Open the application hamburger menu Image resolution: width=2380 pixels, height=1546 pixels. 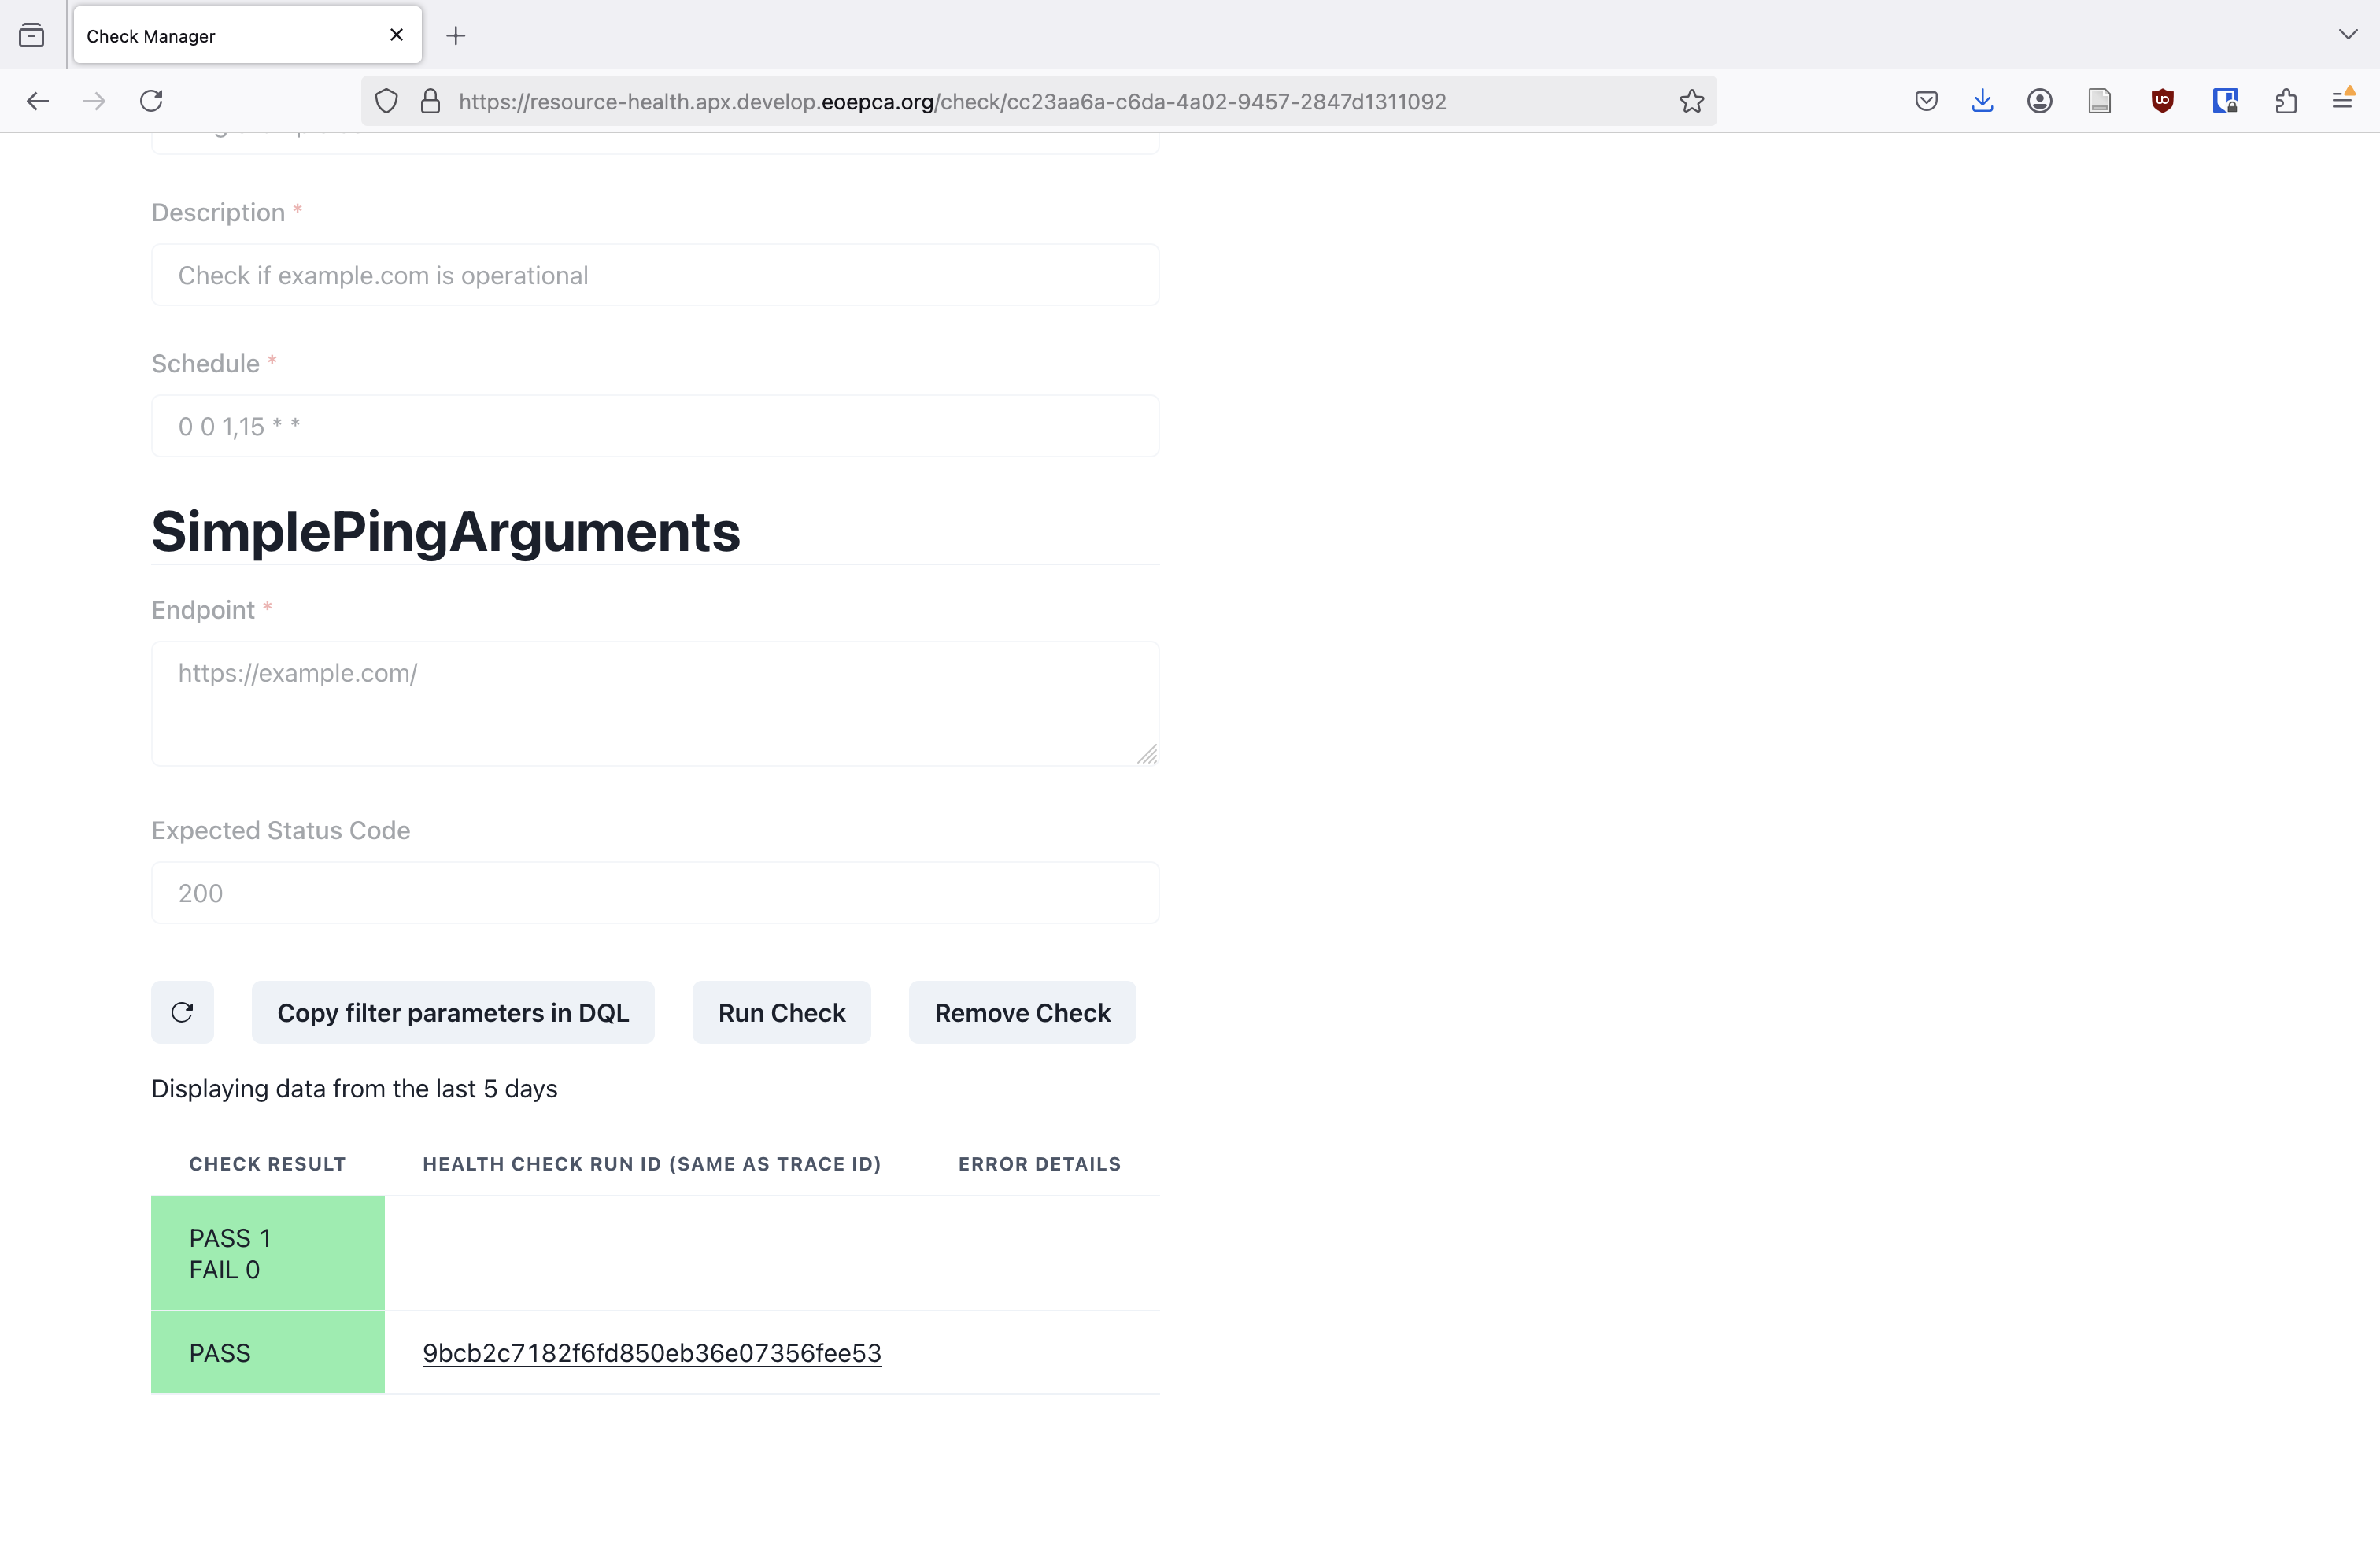[2342, 101]
